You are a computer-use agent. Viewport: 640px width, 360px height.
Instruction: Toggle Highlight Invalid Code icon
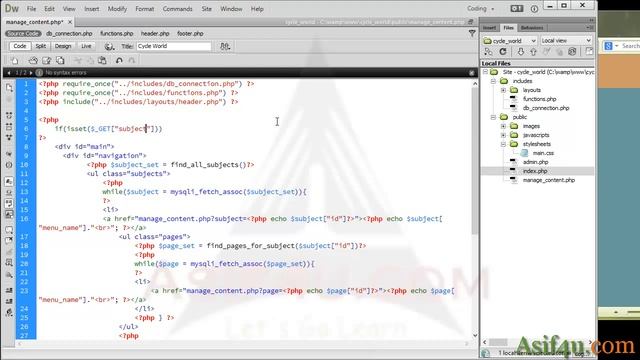[x=9, y=192]
